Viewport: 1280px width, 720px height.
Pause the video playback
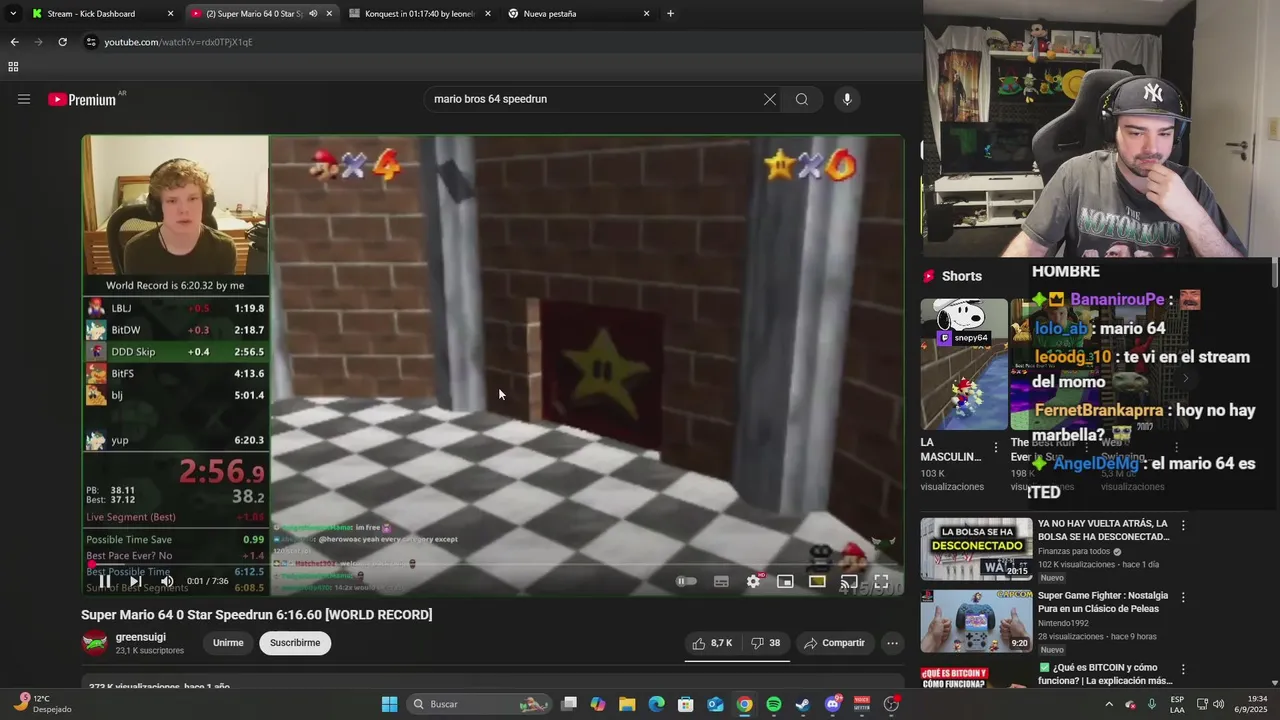[104, 581]
